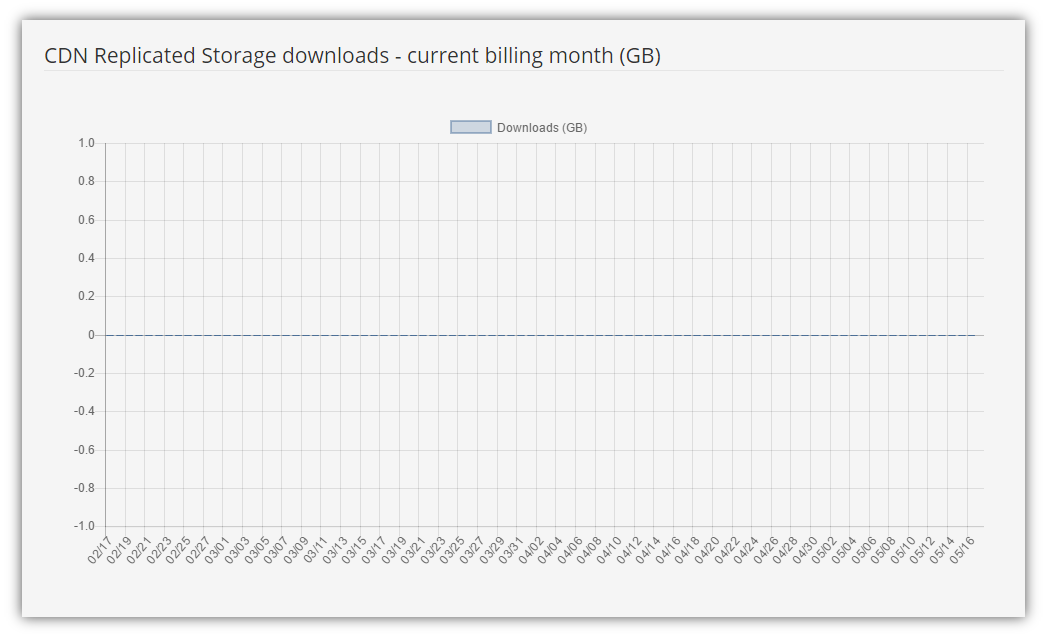Click the CDN Replicated Storage downloads heading
This screenshot has height=634, width=1047.
pyautogui.click(x=352, y=56)
